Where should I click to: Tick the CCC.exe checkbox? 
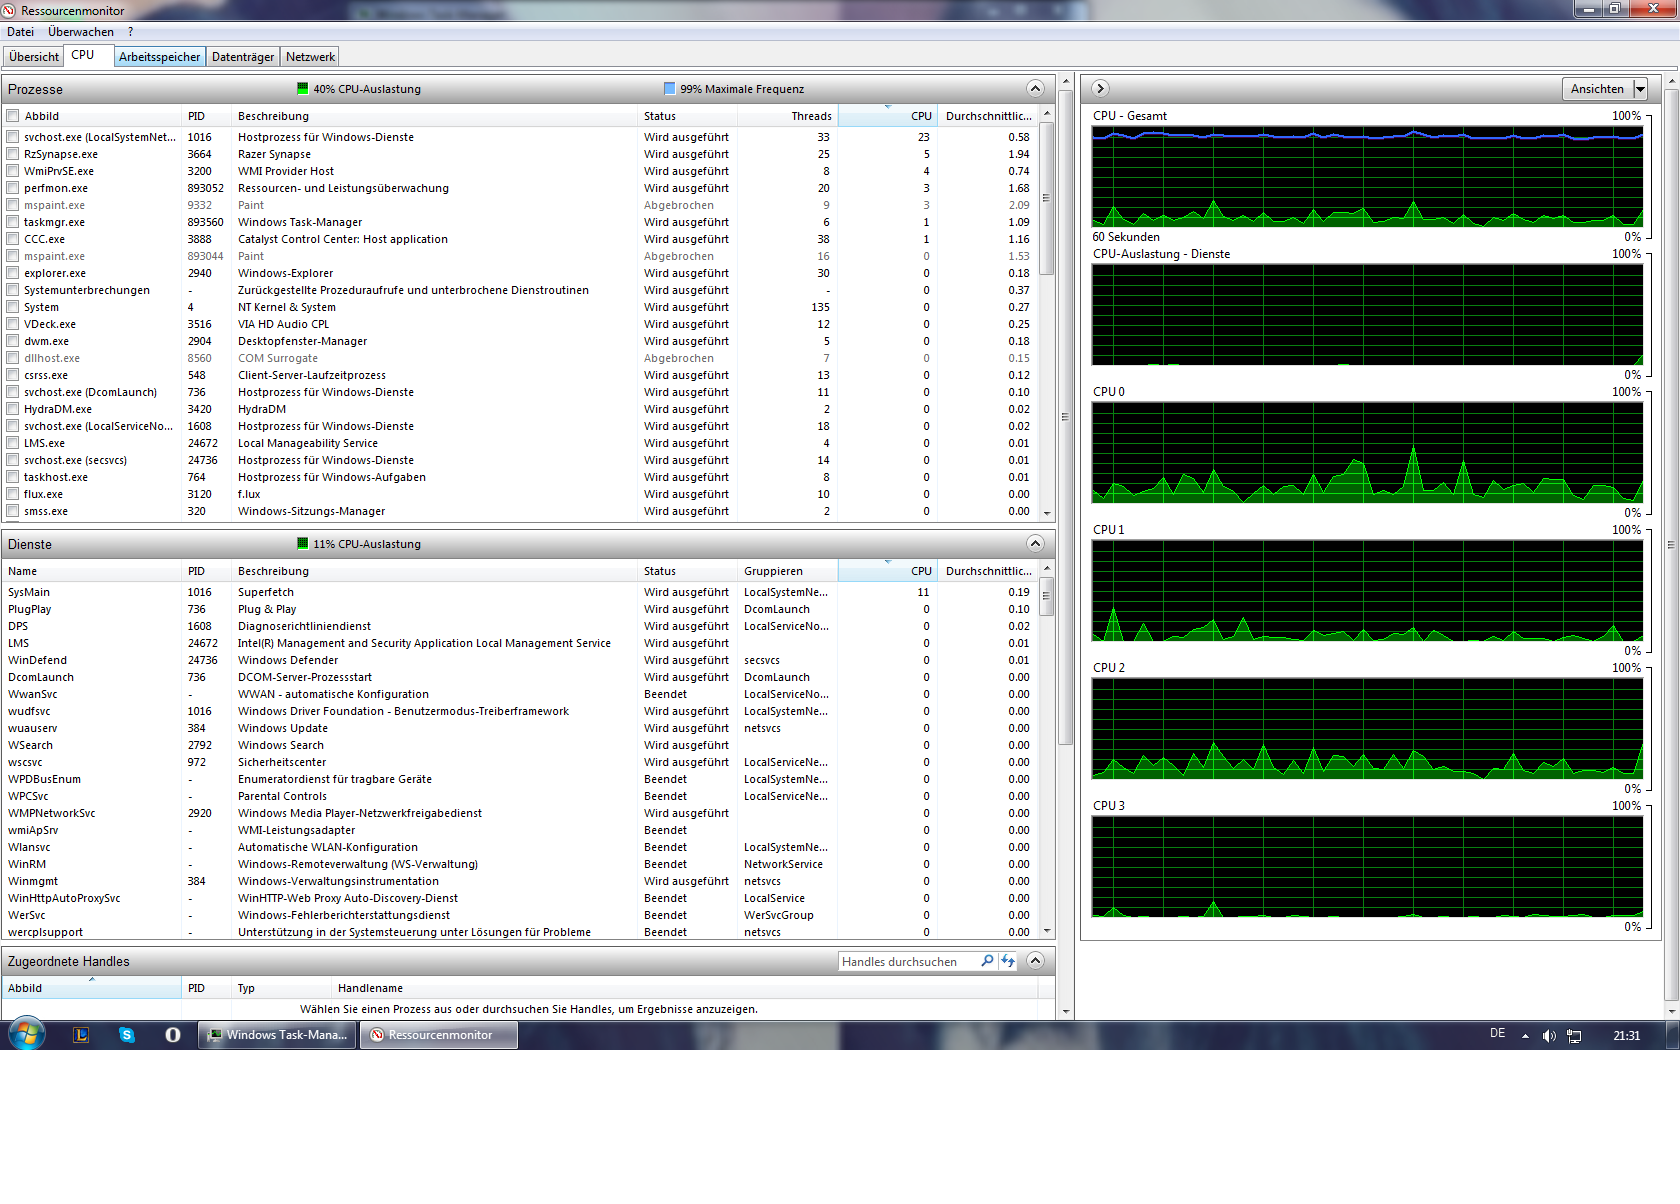pos(13,239)
